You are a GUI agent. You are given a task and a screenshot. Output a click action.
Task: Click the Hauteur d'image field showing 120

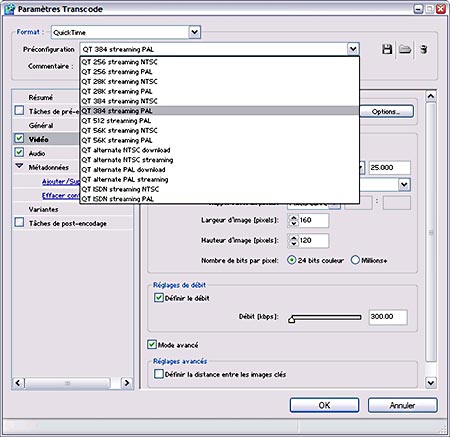point(313,241)
